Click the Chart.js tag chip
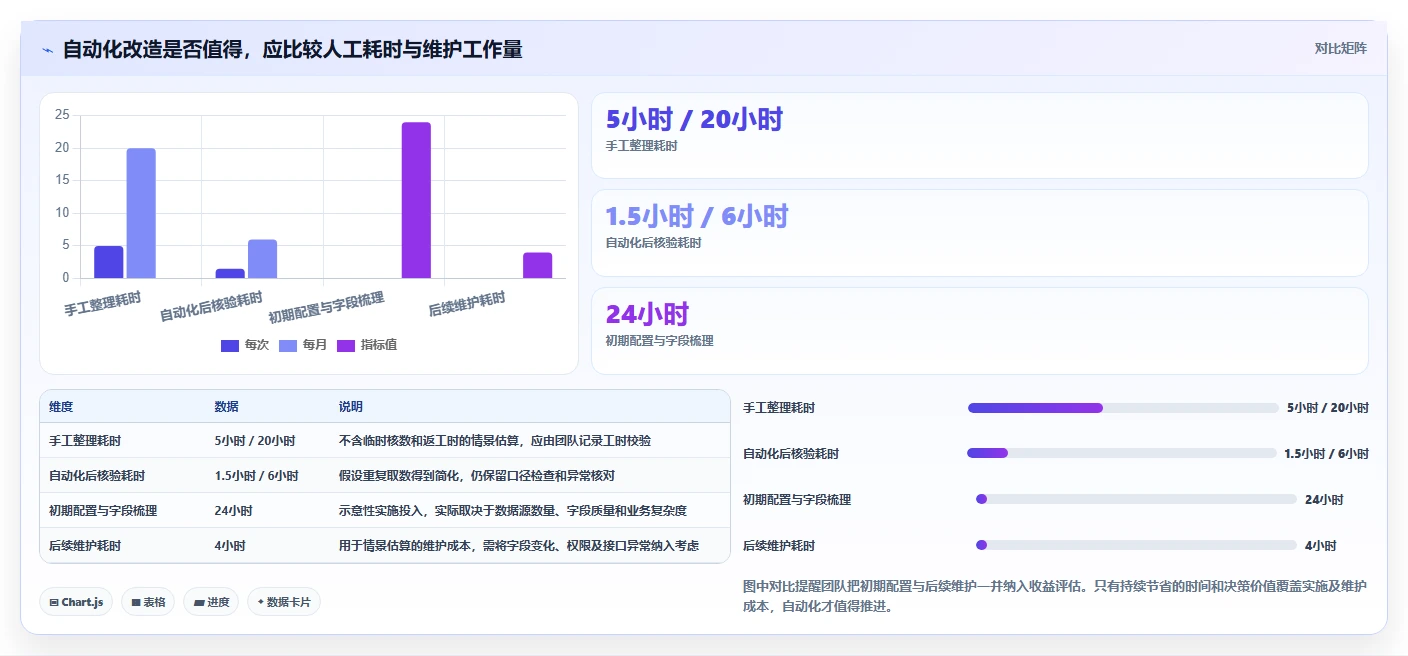This screenshot has width=1408, height=656. pos(76,602)
